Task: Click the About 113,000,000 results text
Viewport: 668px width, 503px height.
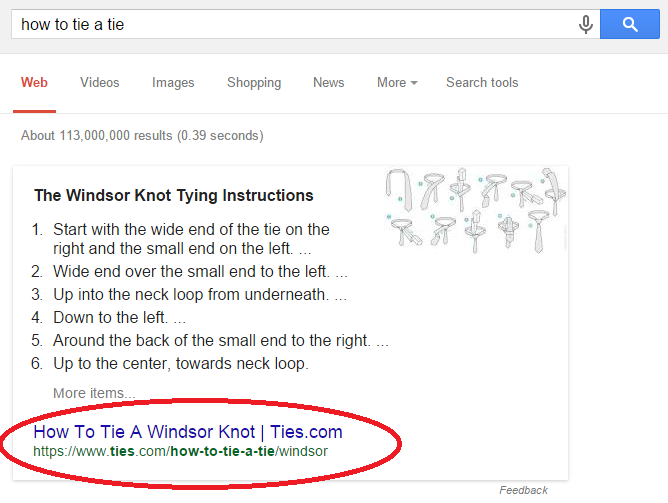Action: 142,135
